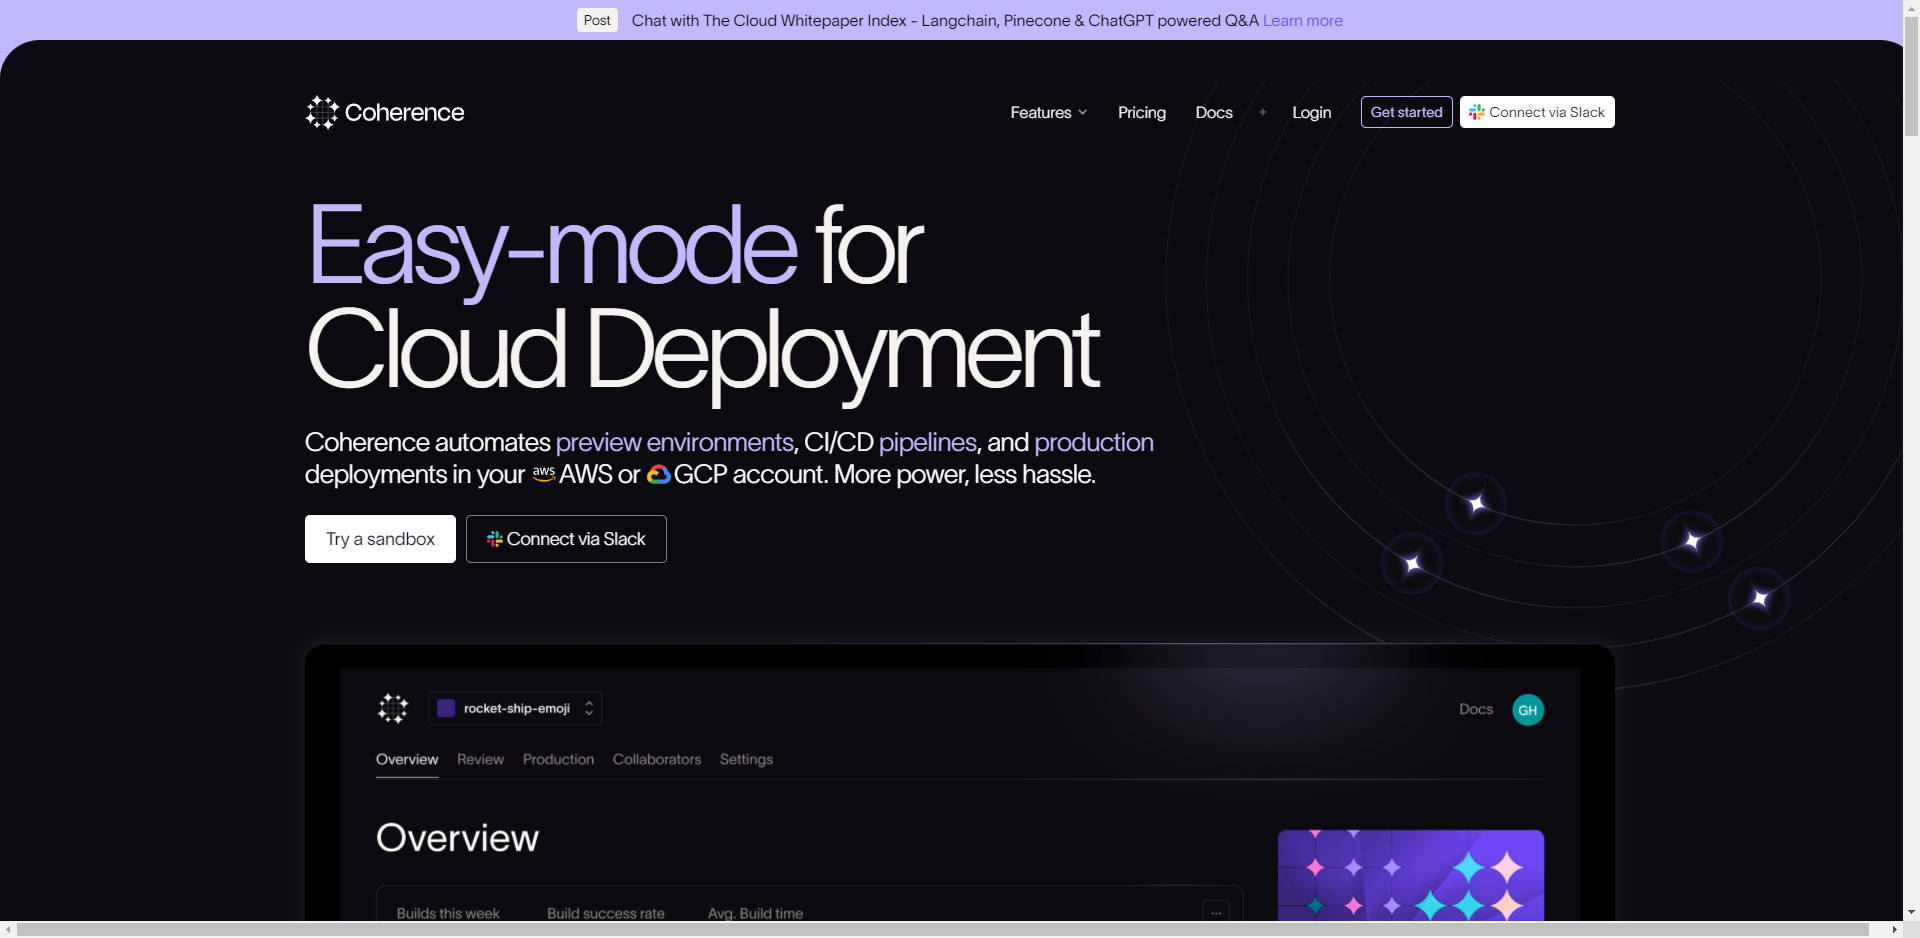
Task: Open the Collaborators tab
Action: 657,760
